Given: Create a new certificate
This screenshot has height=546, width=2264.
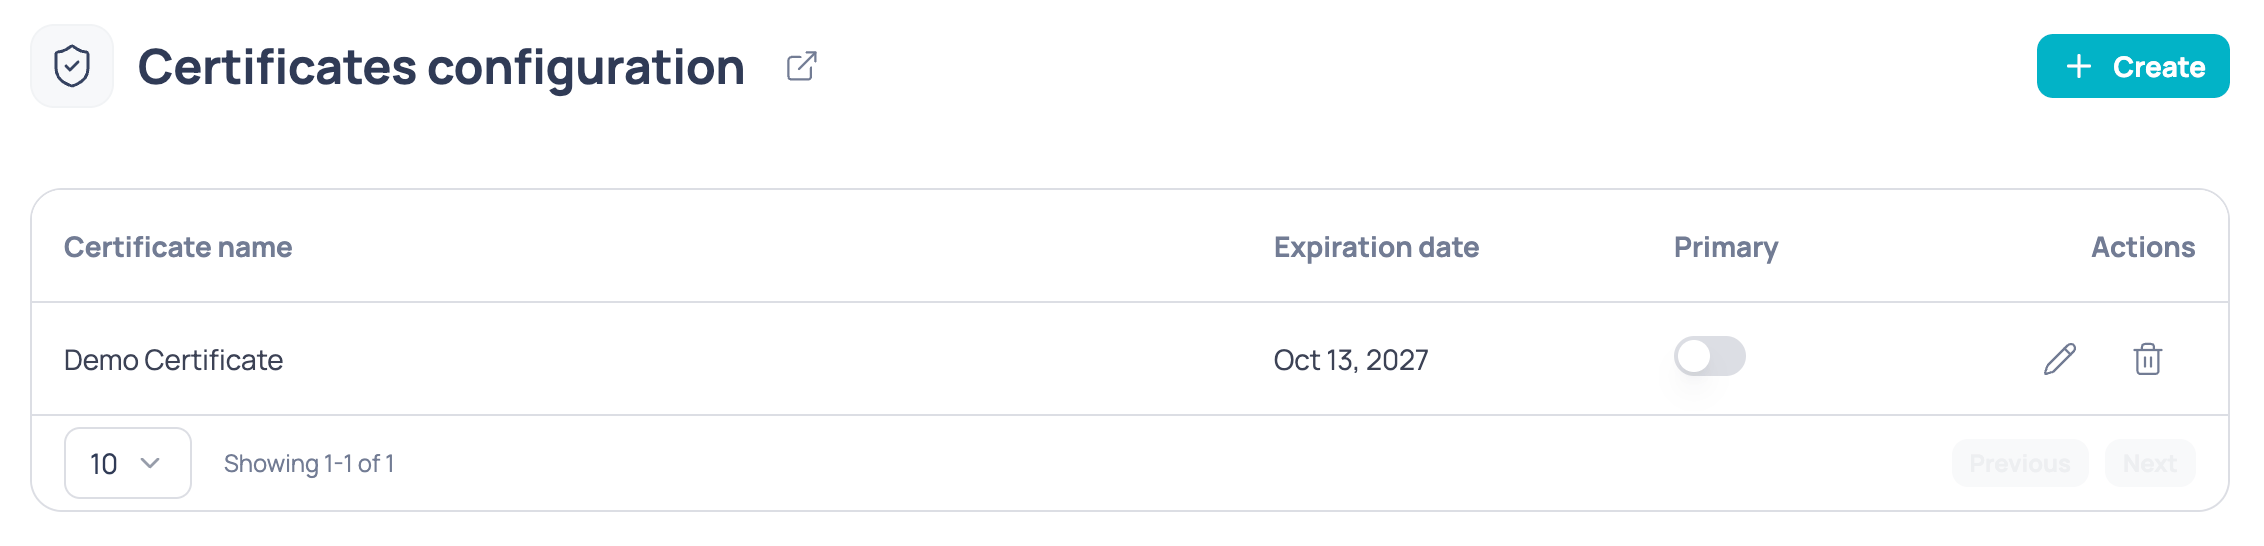Looking at the screenshot, I should pyautogui.click(x=2133, y=66).
